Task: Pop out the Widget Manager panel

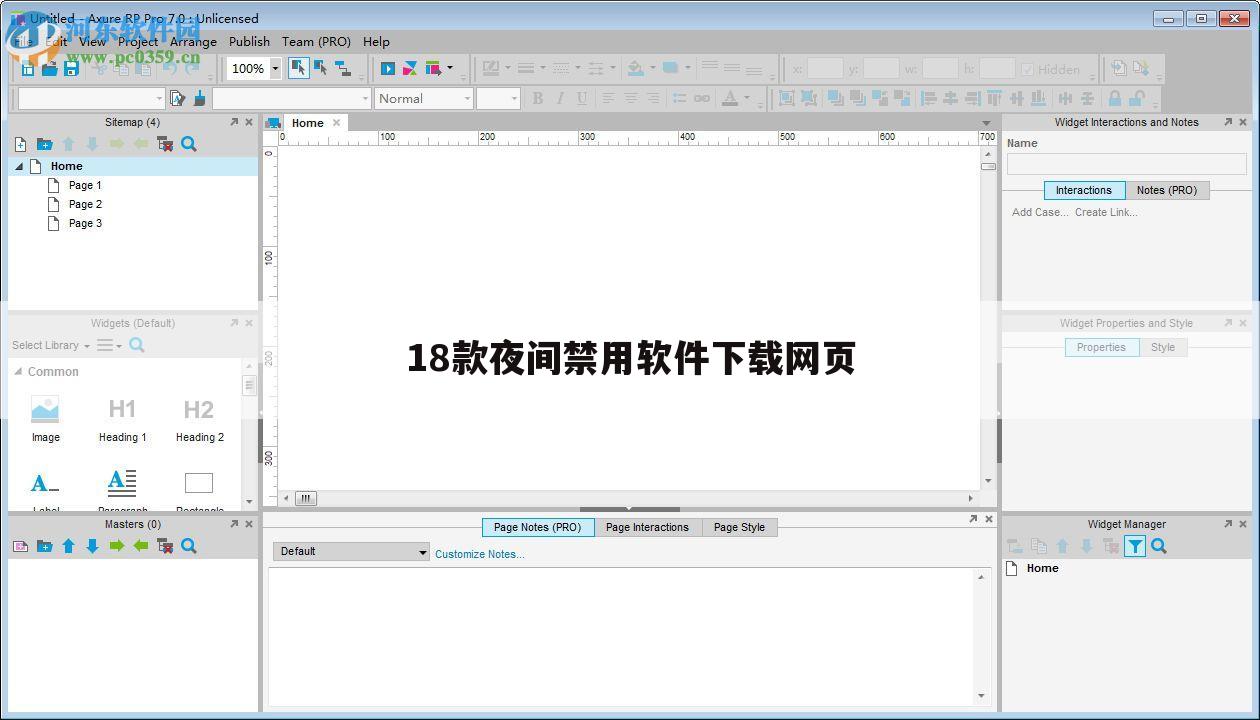Action: [x=1228, y=524]
